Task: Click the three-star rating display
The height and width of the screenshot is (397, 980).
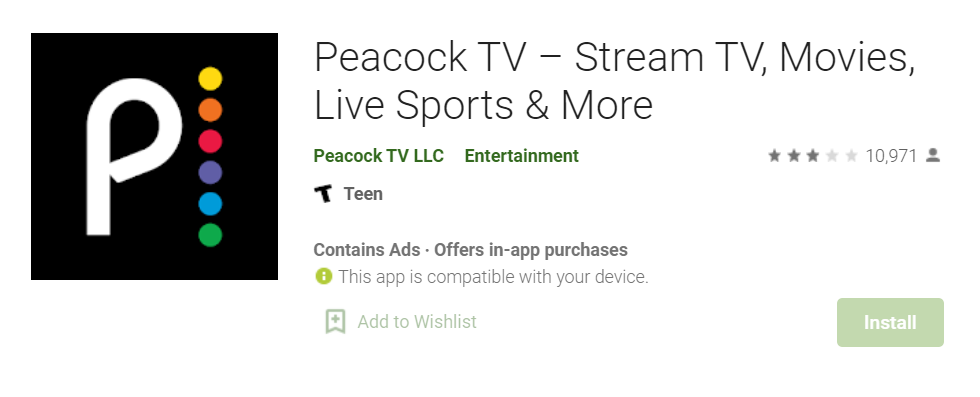Action: click(812, 156)
